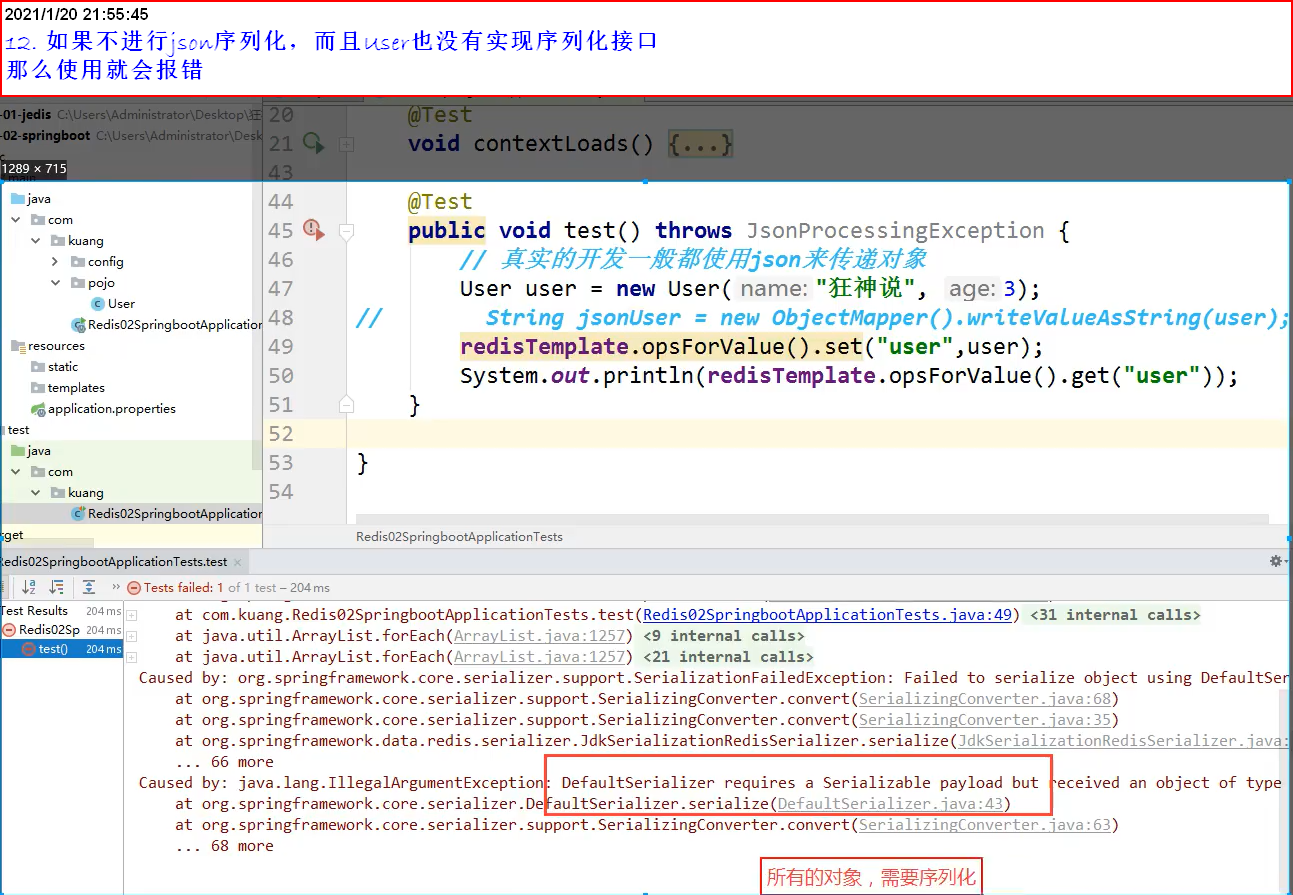Image resolution: width=1293 pixels, height=895 pixels.
Task: Expand folded contextLoads method at line 21
Action: tap(346, 144)
